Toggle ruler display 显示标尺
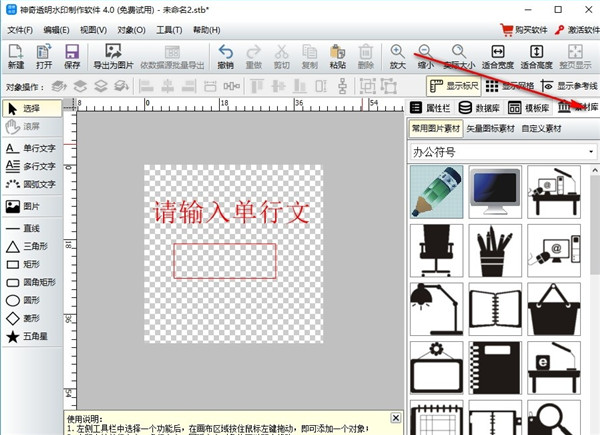 point(454,86)
